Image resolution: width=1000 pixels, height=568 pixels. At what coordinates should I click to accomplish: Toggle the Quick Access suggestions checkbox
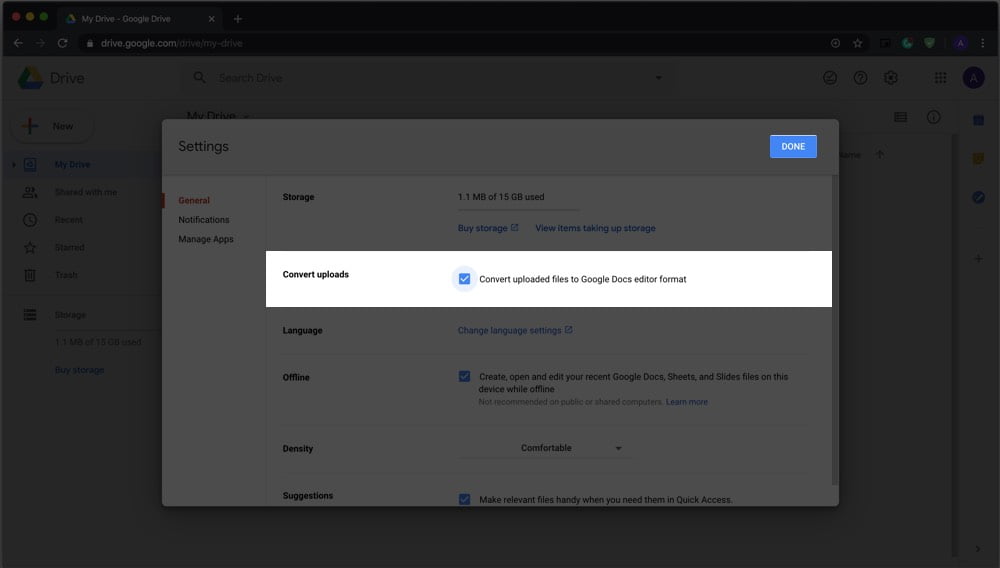464,500
